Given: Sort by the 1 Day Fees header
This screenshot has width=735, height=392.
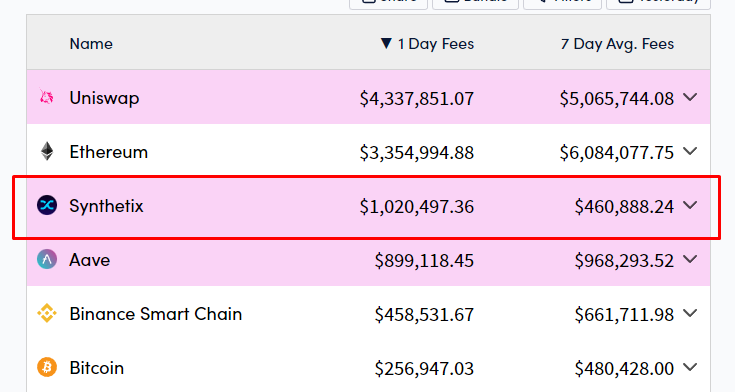Looking at the screenshot, I should tap(436, 44).
